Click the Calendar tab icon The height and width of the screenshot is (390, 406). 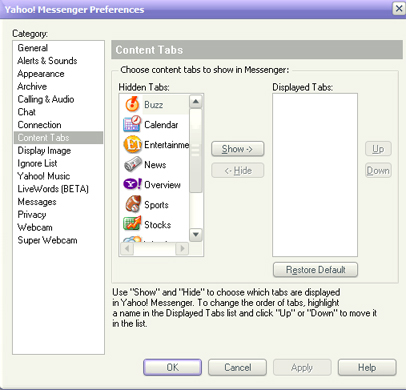[132, 124]
